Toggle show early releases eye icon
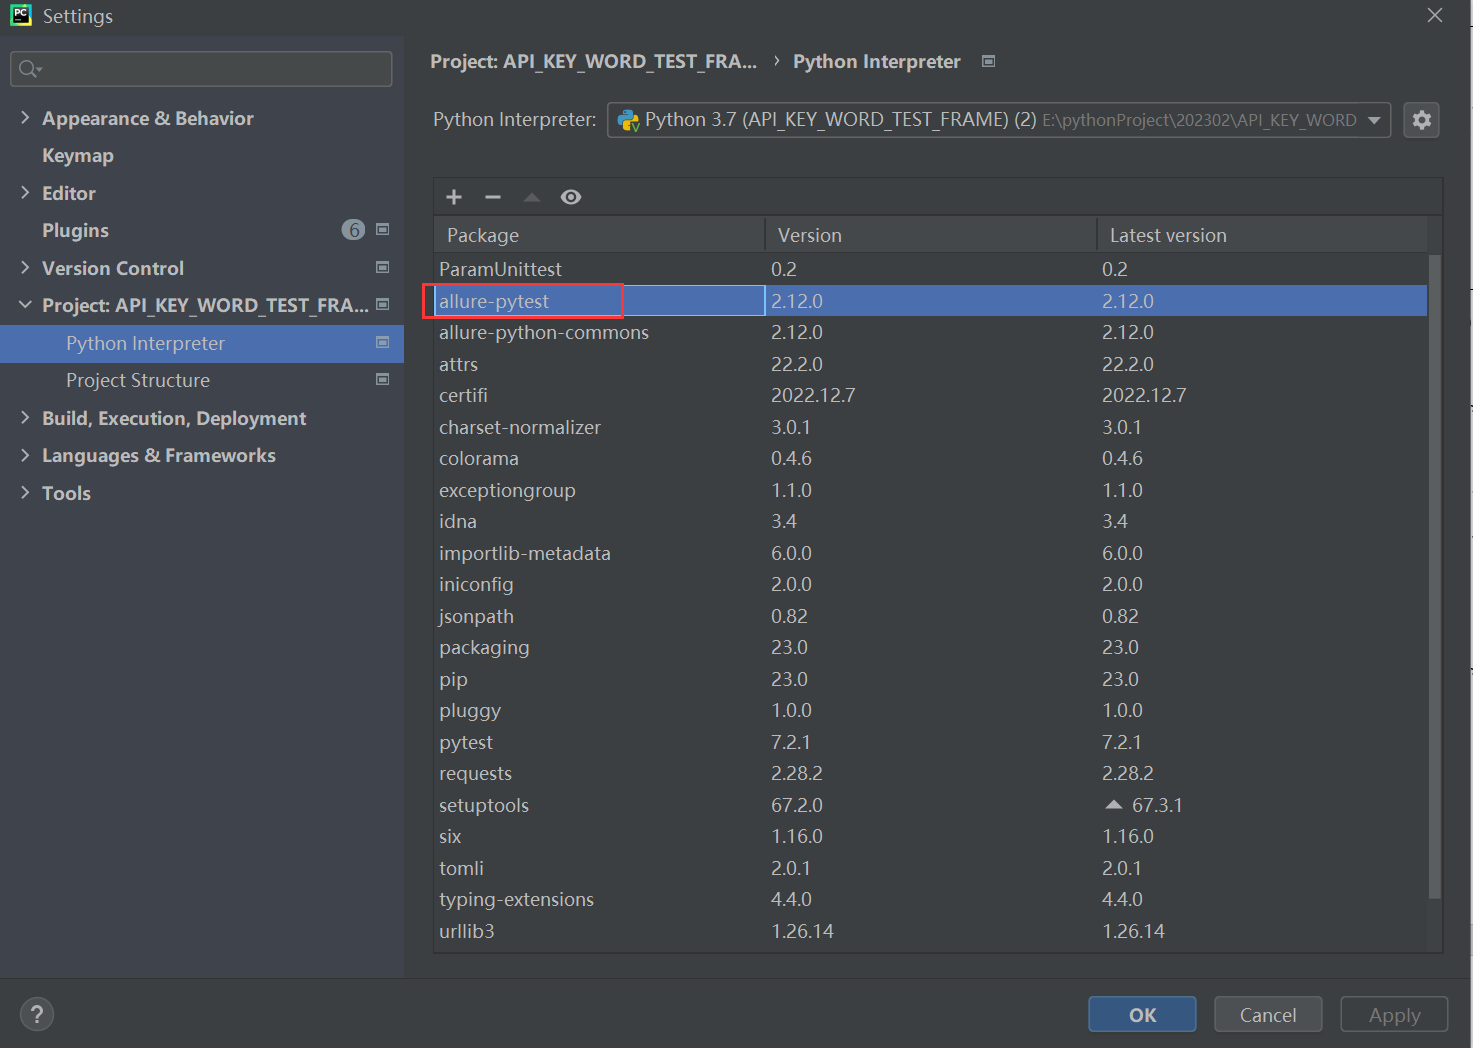Image resolution: width=1473 pixels, height=1048 pixels. 571,197
